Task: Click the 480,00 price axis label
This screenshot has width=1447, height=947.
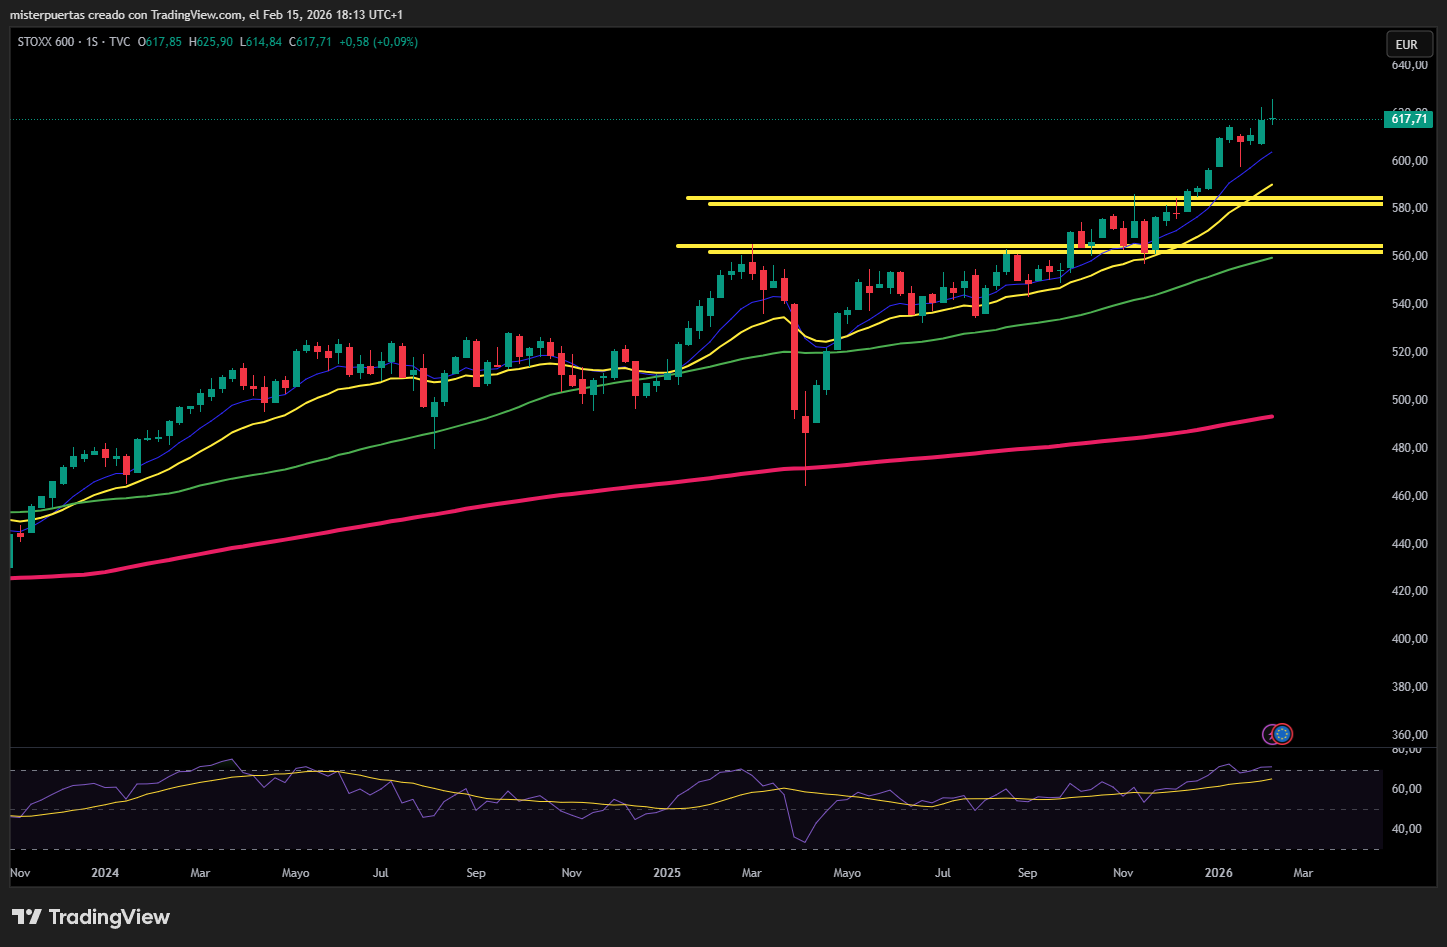Action: [x=1409, y=448]
